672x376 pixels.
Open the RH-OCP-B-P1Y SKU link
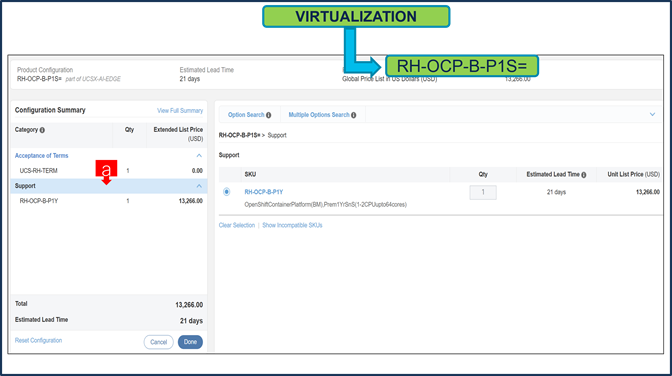264,192
